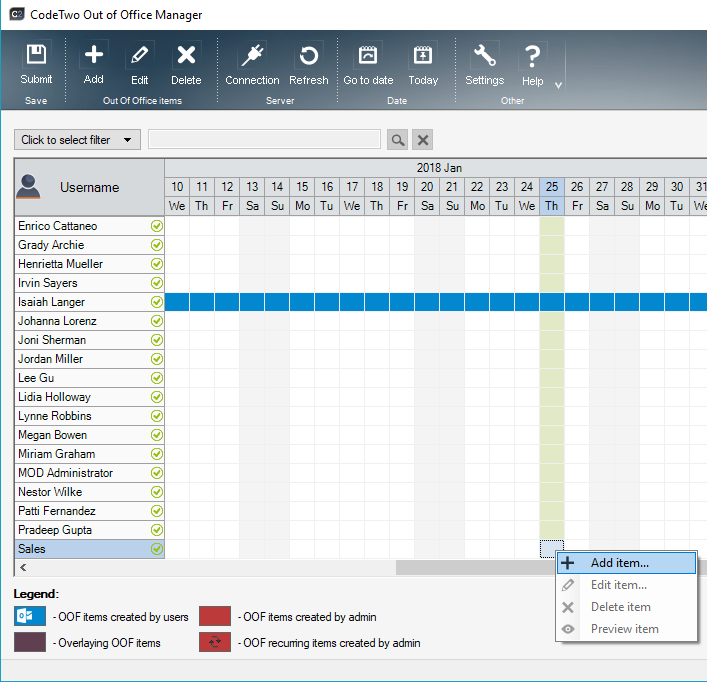Open the Settings wrench icon

485,55
